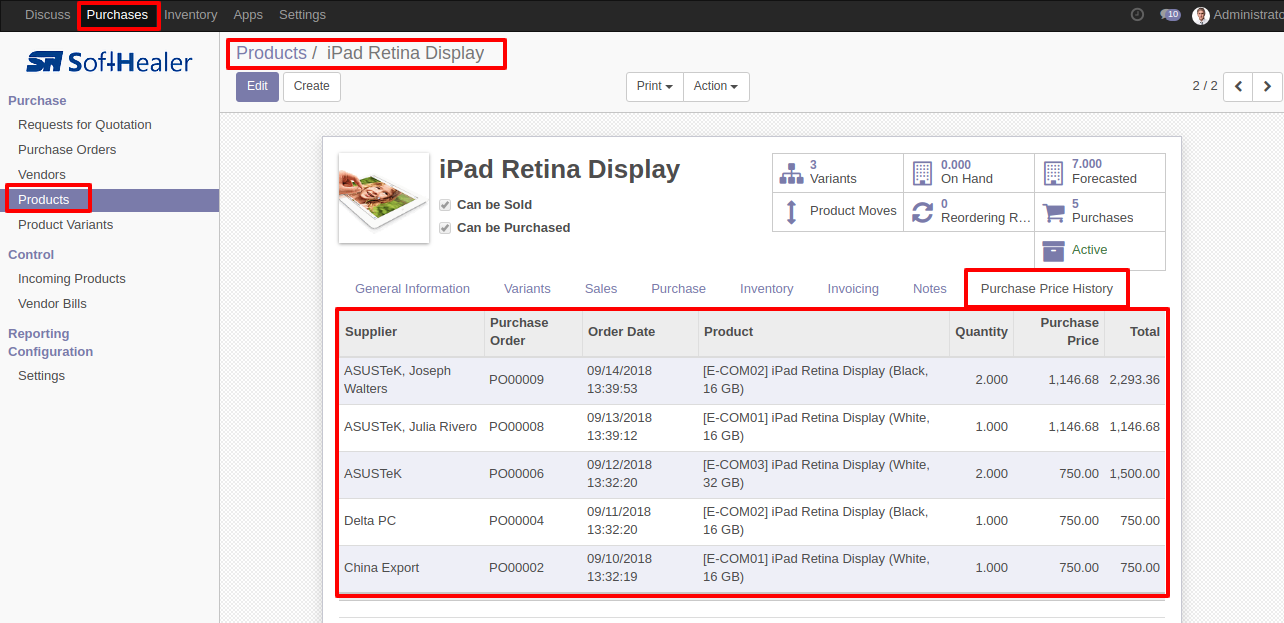Click the Forecasted building icon
This screenshot has width=1284, height=623.
[x=1053, y=173]
